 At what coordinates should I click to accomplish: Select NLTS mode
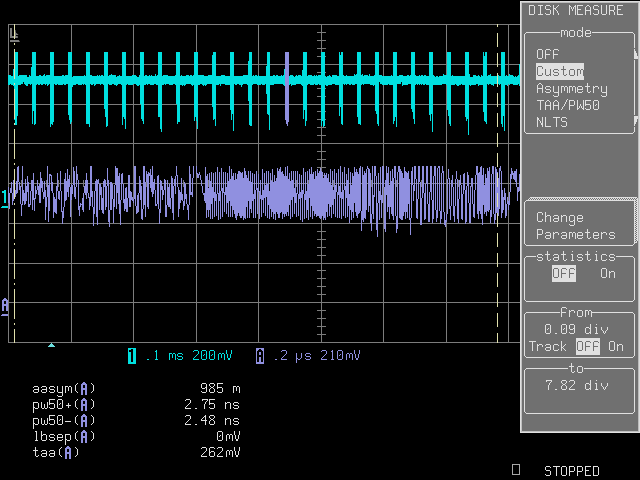point(552,122)
